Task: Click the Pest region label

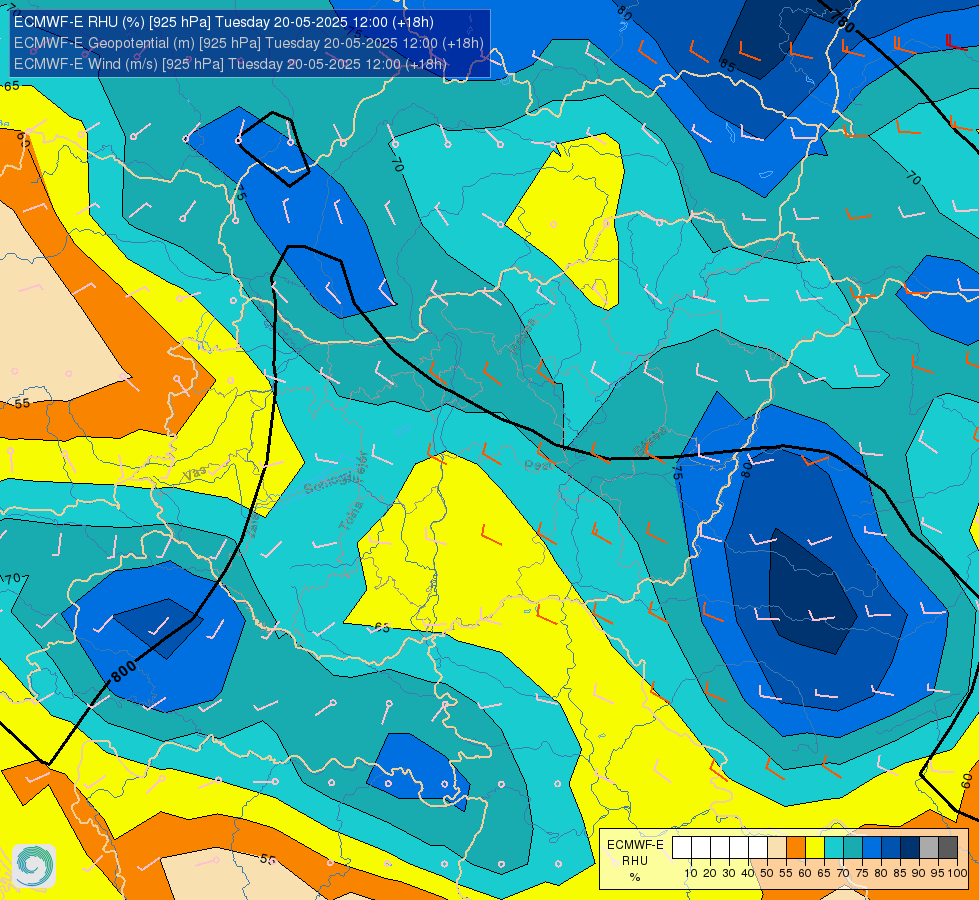Action: point(537,465)
